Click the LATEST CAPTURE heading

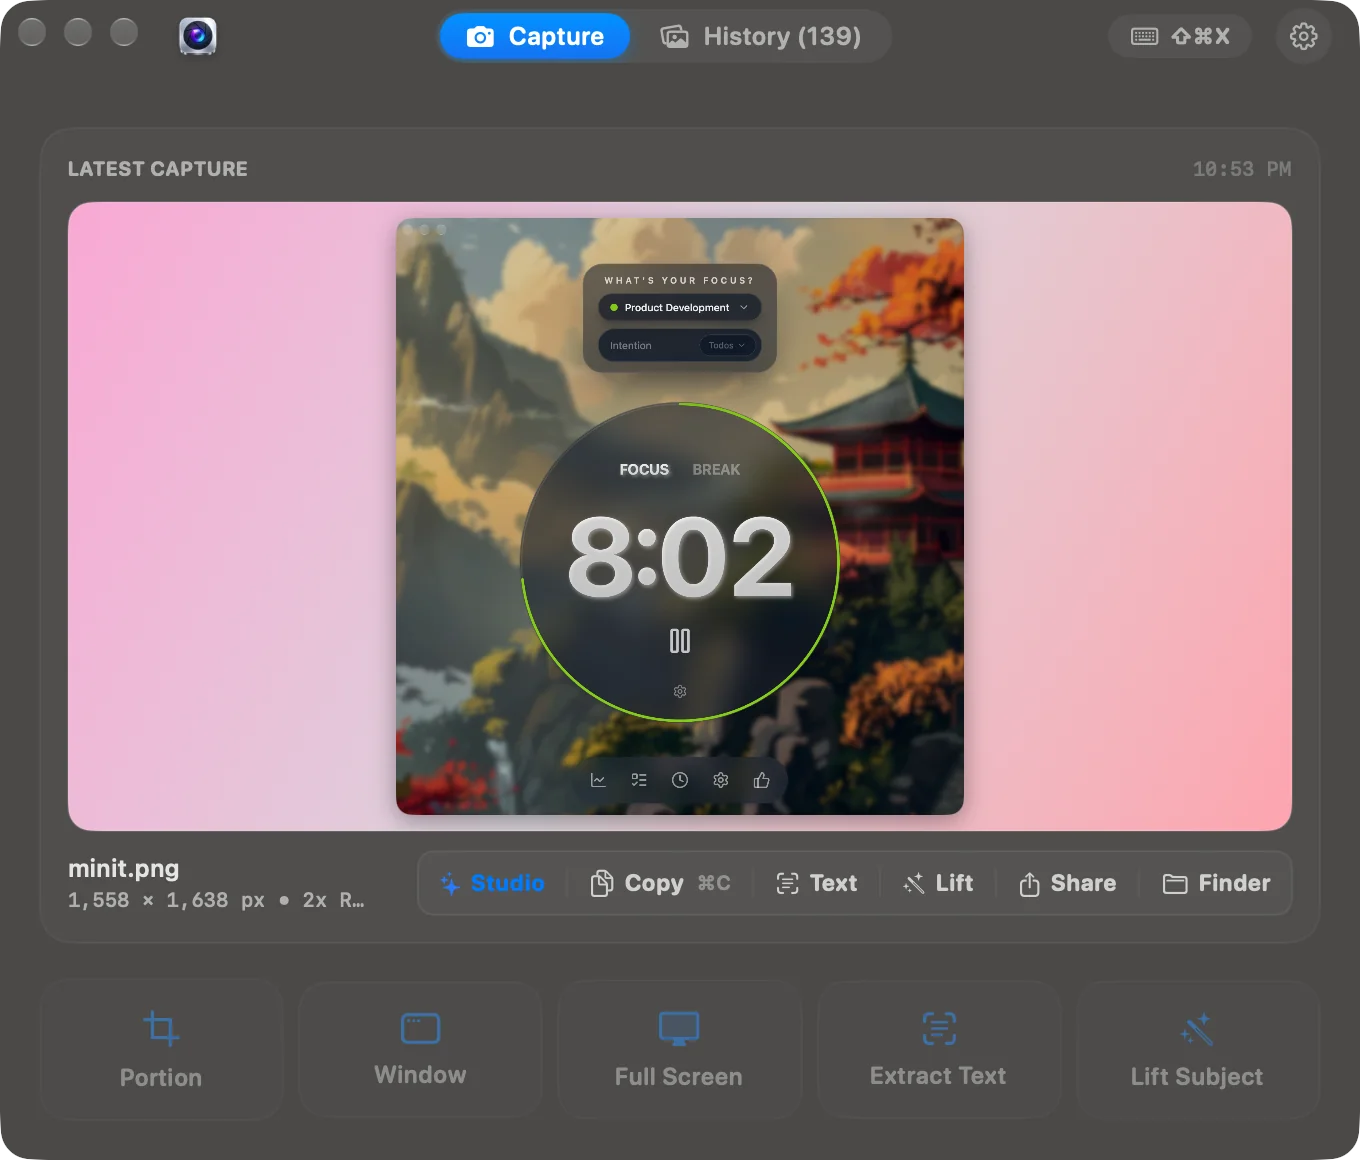pyautogui.click(x=158, y=169)
